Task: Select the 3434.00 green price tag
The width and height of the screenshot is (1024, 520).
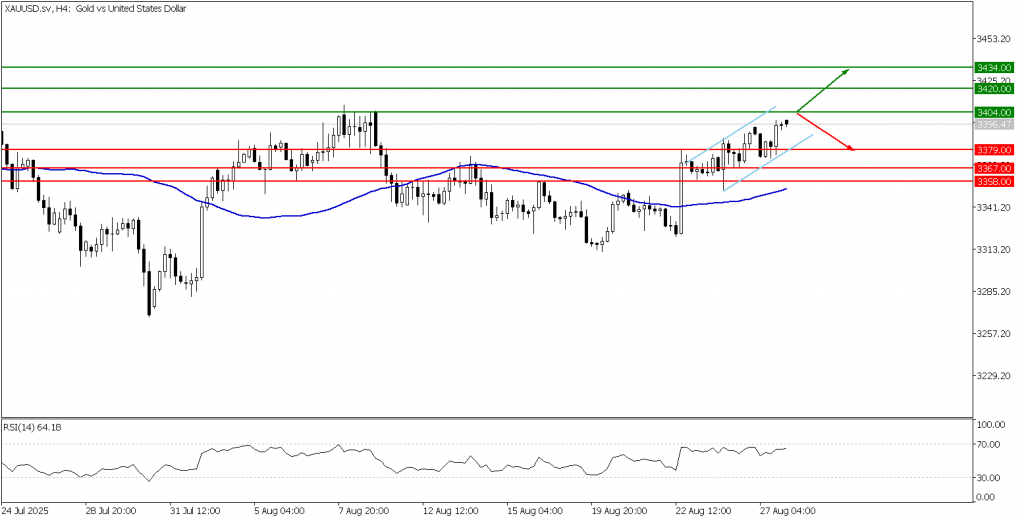Action: click(x=995, y=67)
